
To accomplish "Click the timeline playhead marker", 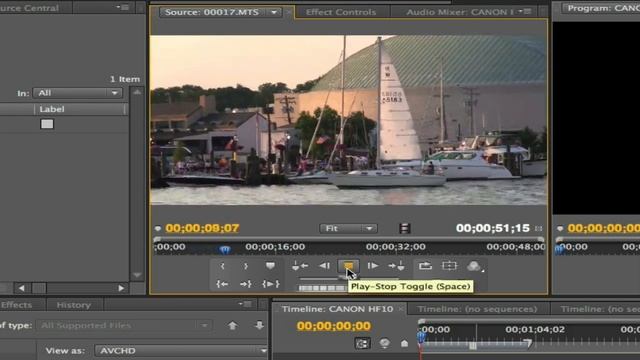I will (421, 337).
